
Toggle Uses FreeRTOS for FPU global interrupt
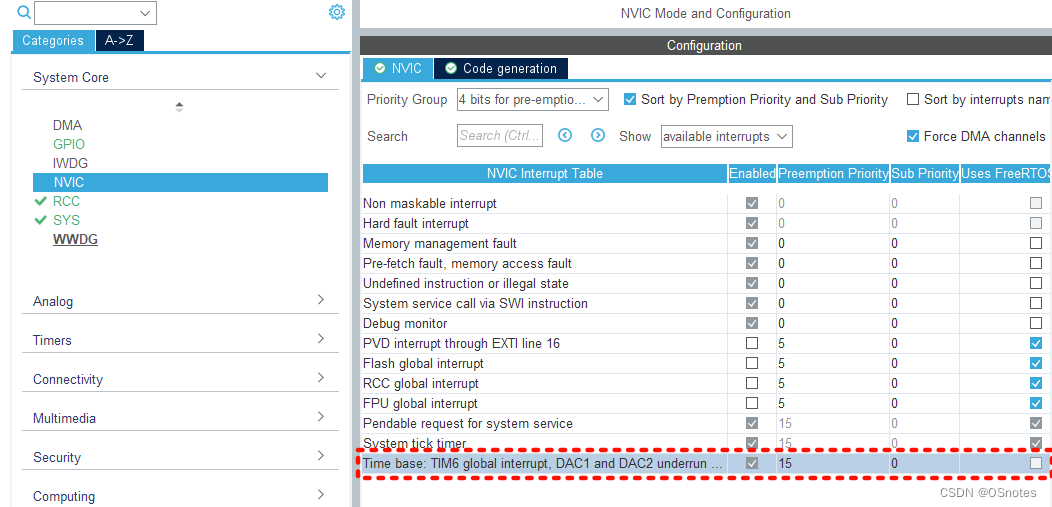[x=1036, y=403]
